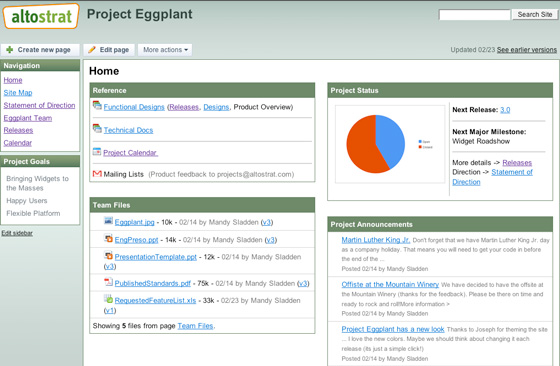Open the Eggplant.jpg file link
The height and width of the screenshot is (366, 560).
[x=134, y=222]
